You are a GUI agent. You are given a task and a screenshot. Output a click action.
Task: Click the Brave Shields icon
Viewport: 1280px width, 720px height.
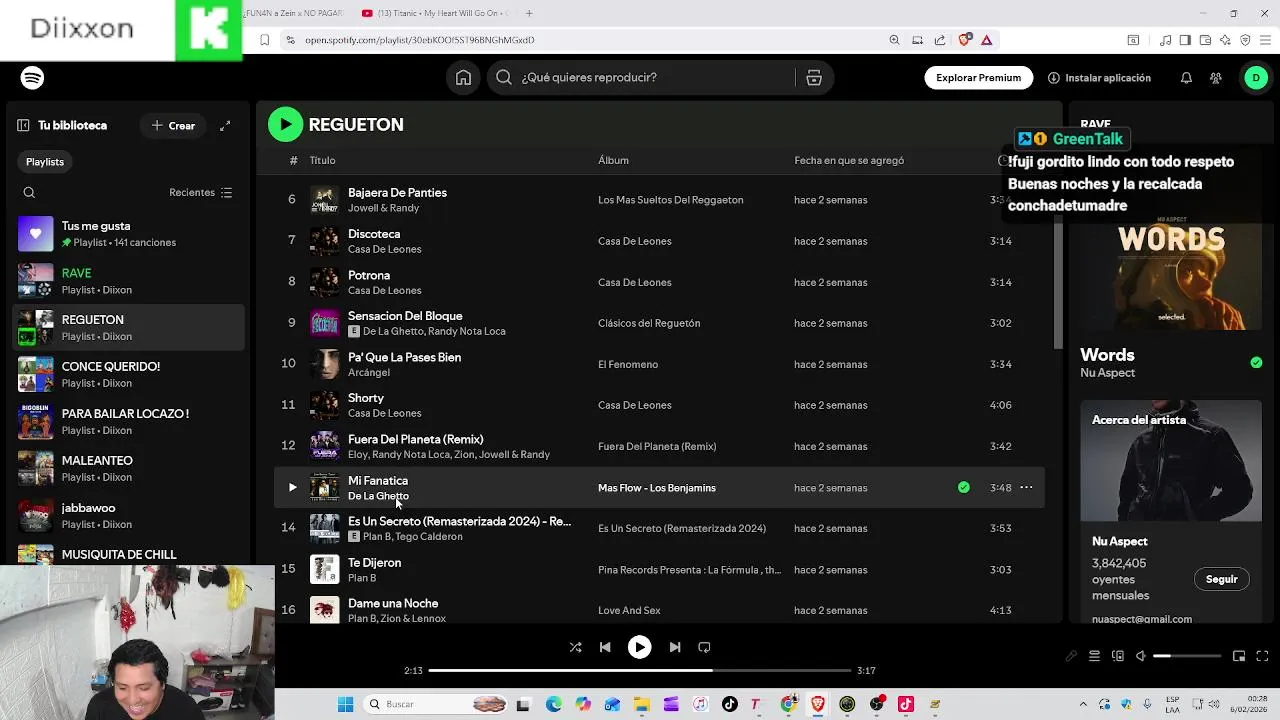(x=964, y=40)
